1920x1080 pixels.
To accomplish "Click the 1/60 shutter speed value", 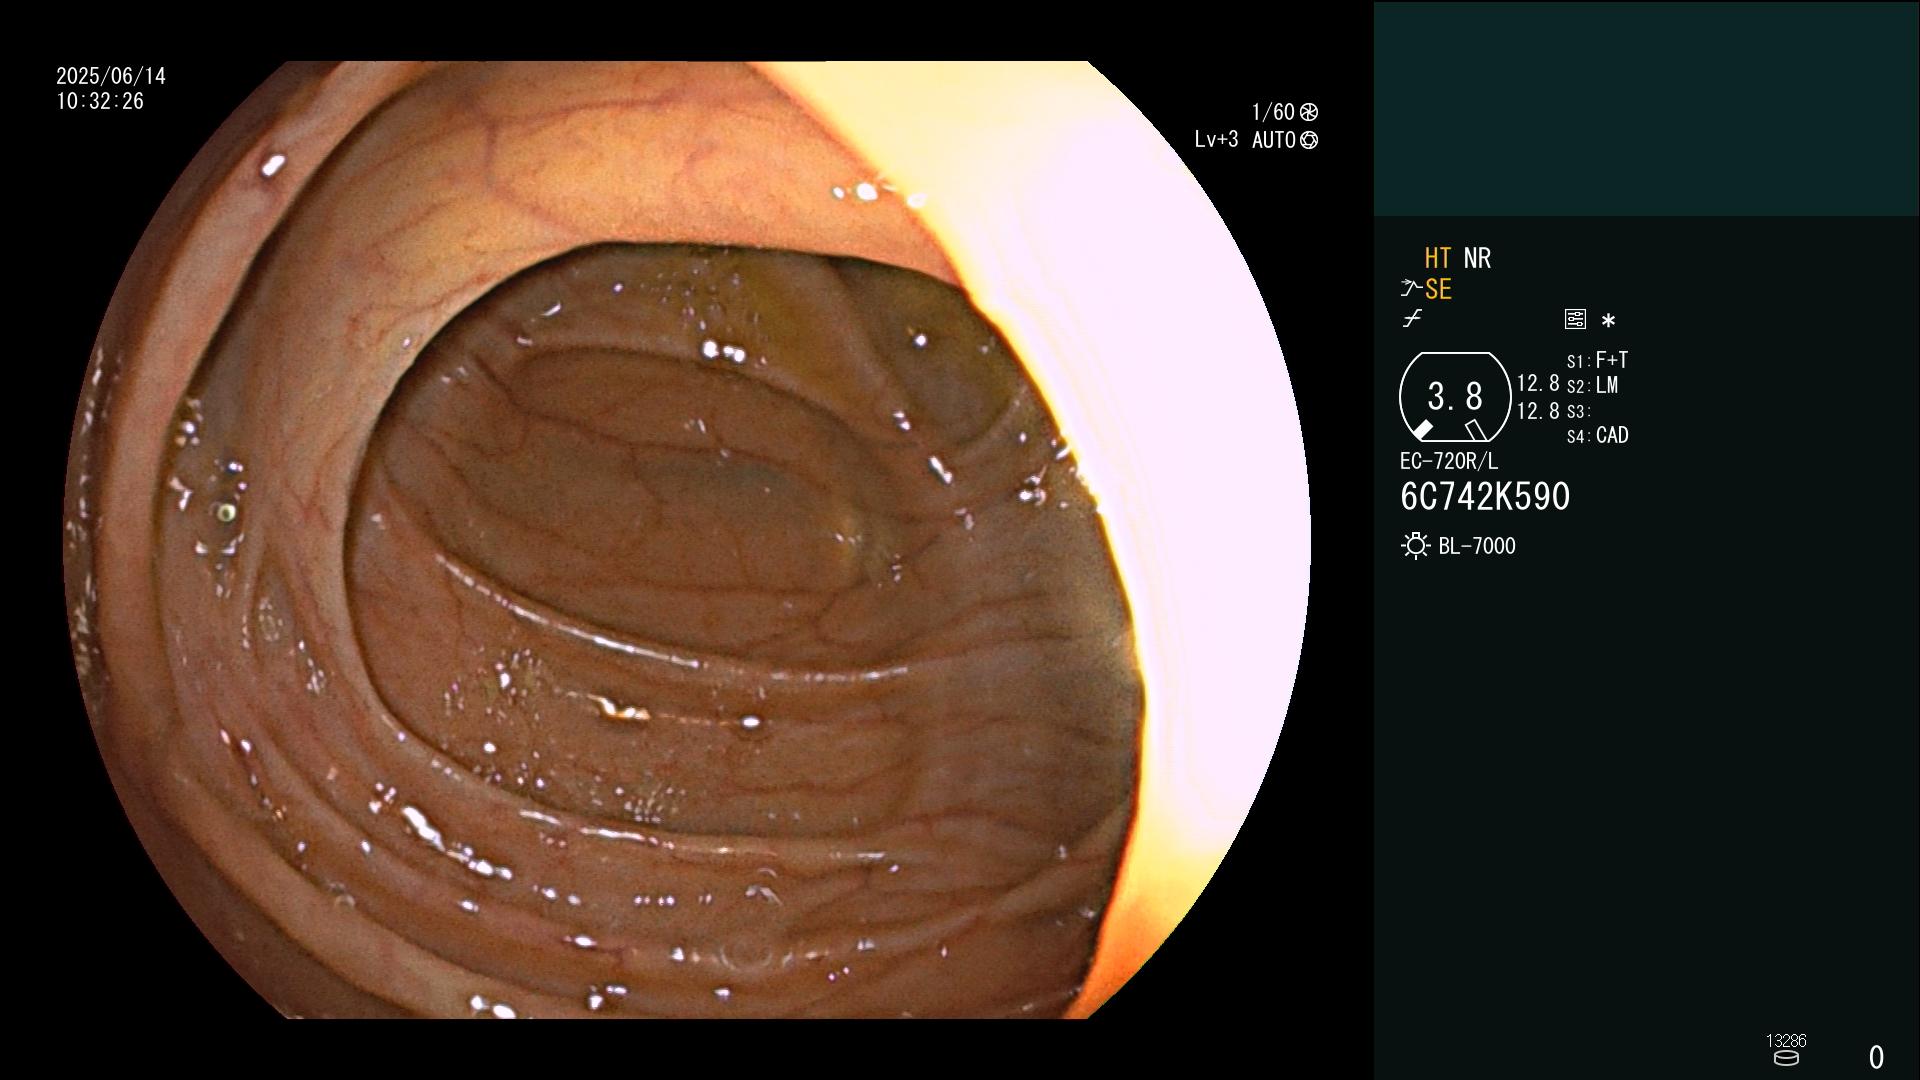I will pos(1273,112).
